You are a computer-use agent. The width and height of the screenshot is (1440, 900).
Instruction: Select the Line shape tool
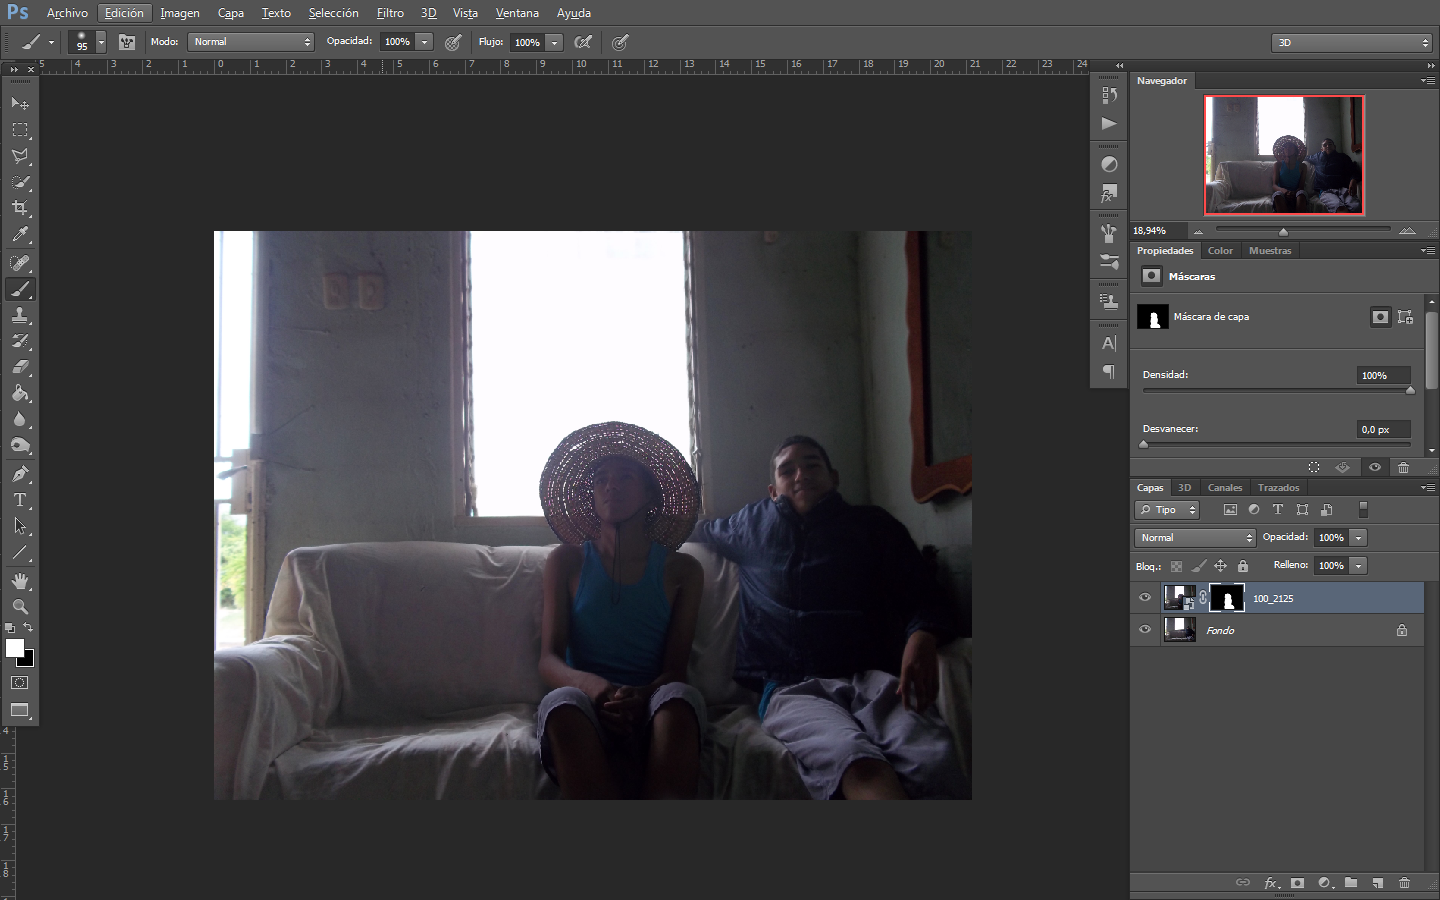[x=20, y=552]
